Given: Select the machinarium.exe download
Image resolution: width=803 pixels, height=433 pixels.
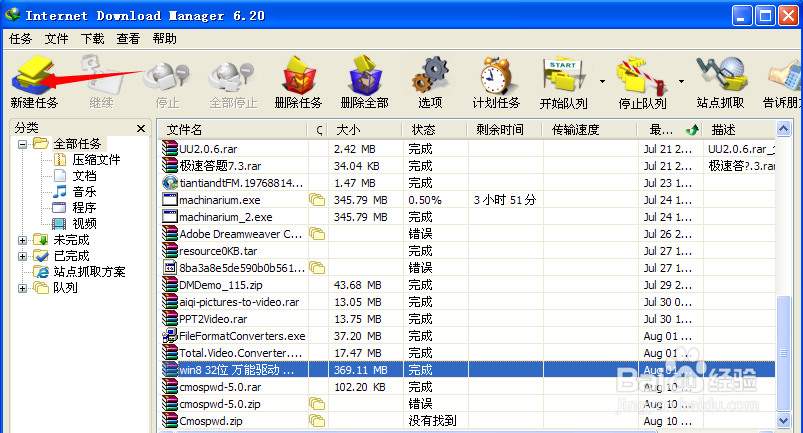Looking at the screenshot, I should click(x=467, y=200).
